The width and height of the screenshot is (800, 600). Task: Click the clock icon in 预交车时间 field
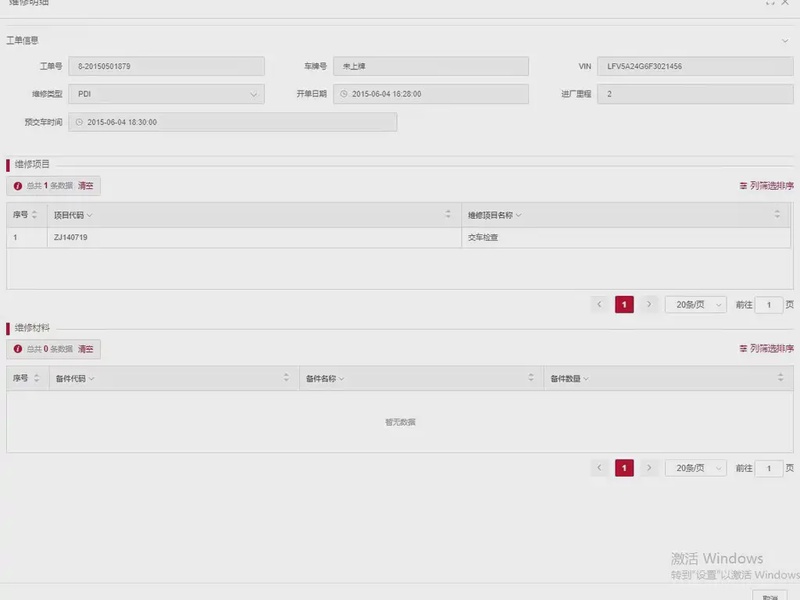tap(79, 122)
